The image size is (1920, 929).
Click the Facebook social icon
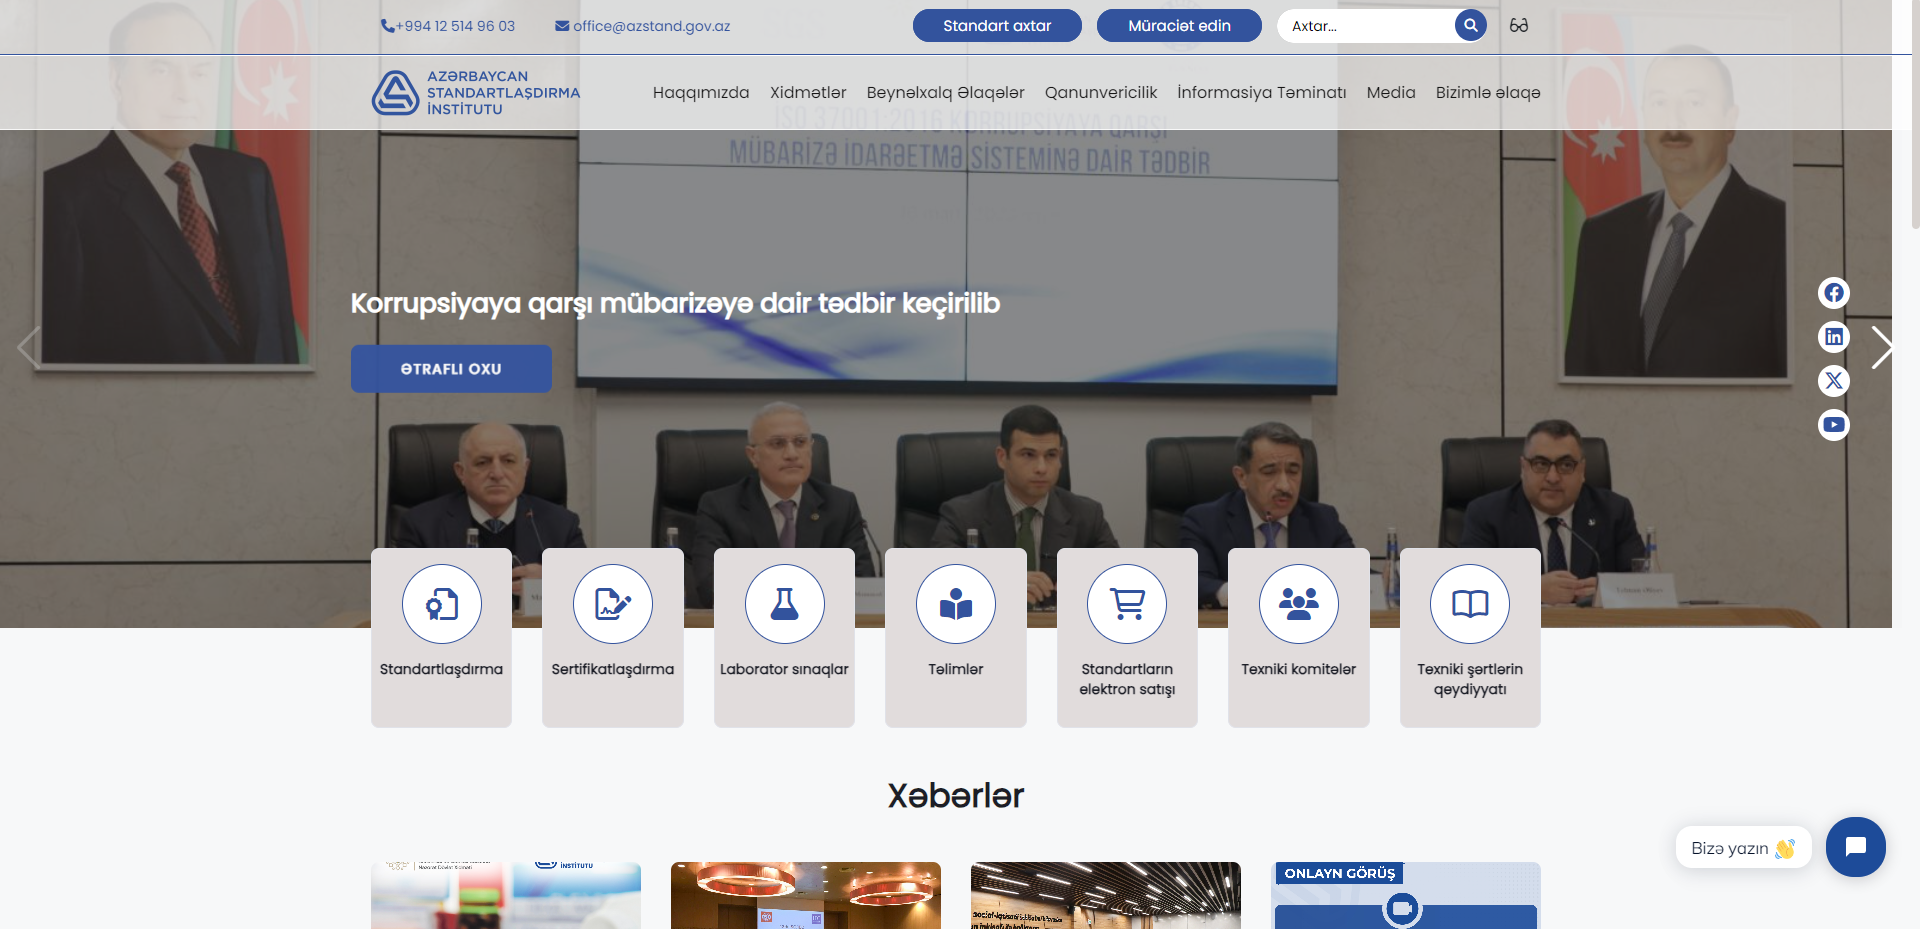pos(1833,293)
